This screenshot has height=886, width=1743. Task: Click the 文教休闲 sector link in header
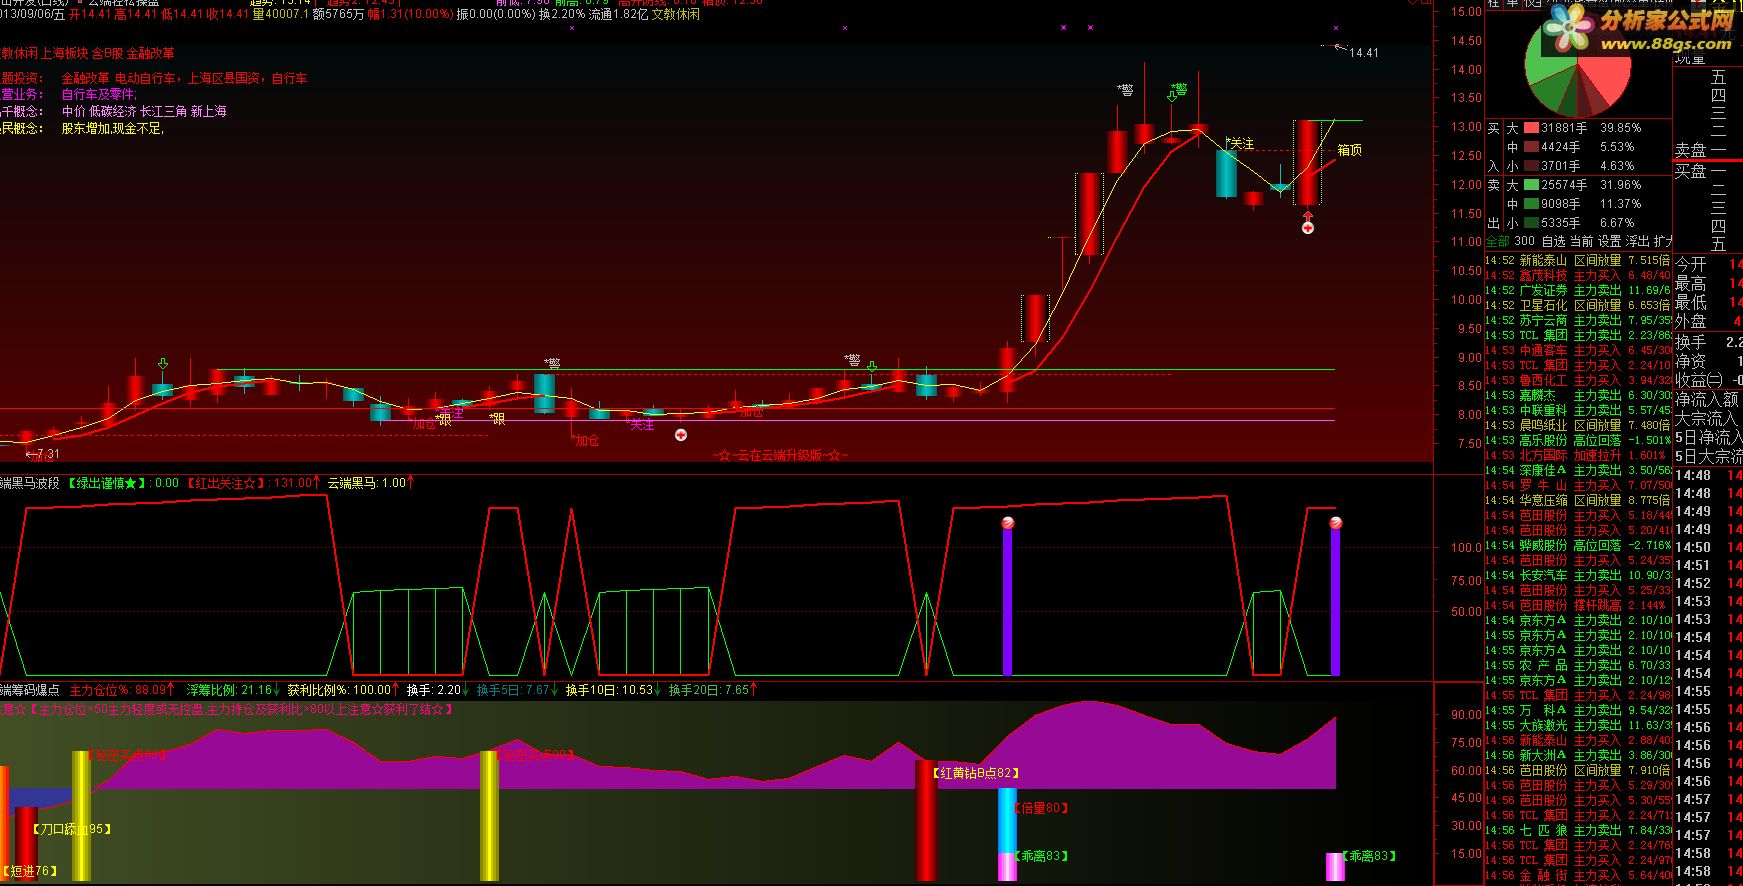676,14
